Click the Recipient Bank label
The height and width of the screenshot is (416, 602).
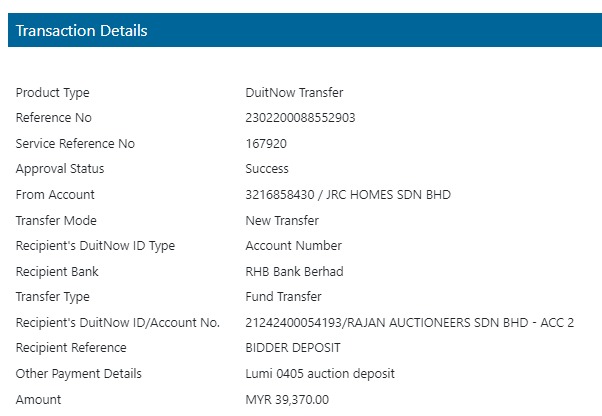click(x=57, y=272)
